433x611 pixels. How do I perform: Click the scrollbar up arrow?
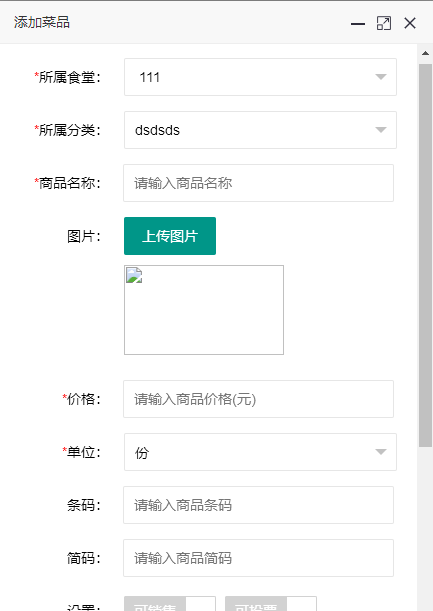[425, 53]
